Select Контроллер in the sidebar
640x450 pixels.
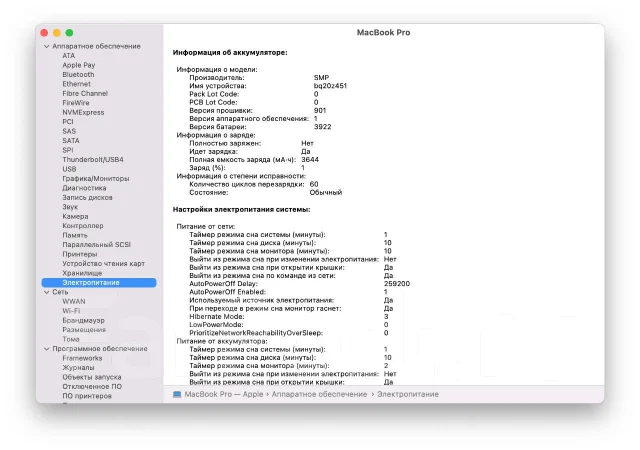(x=83, y=226)
